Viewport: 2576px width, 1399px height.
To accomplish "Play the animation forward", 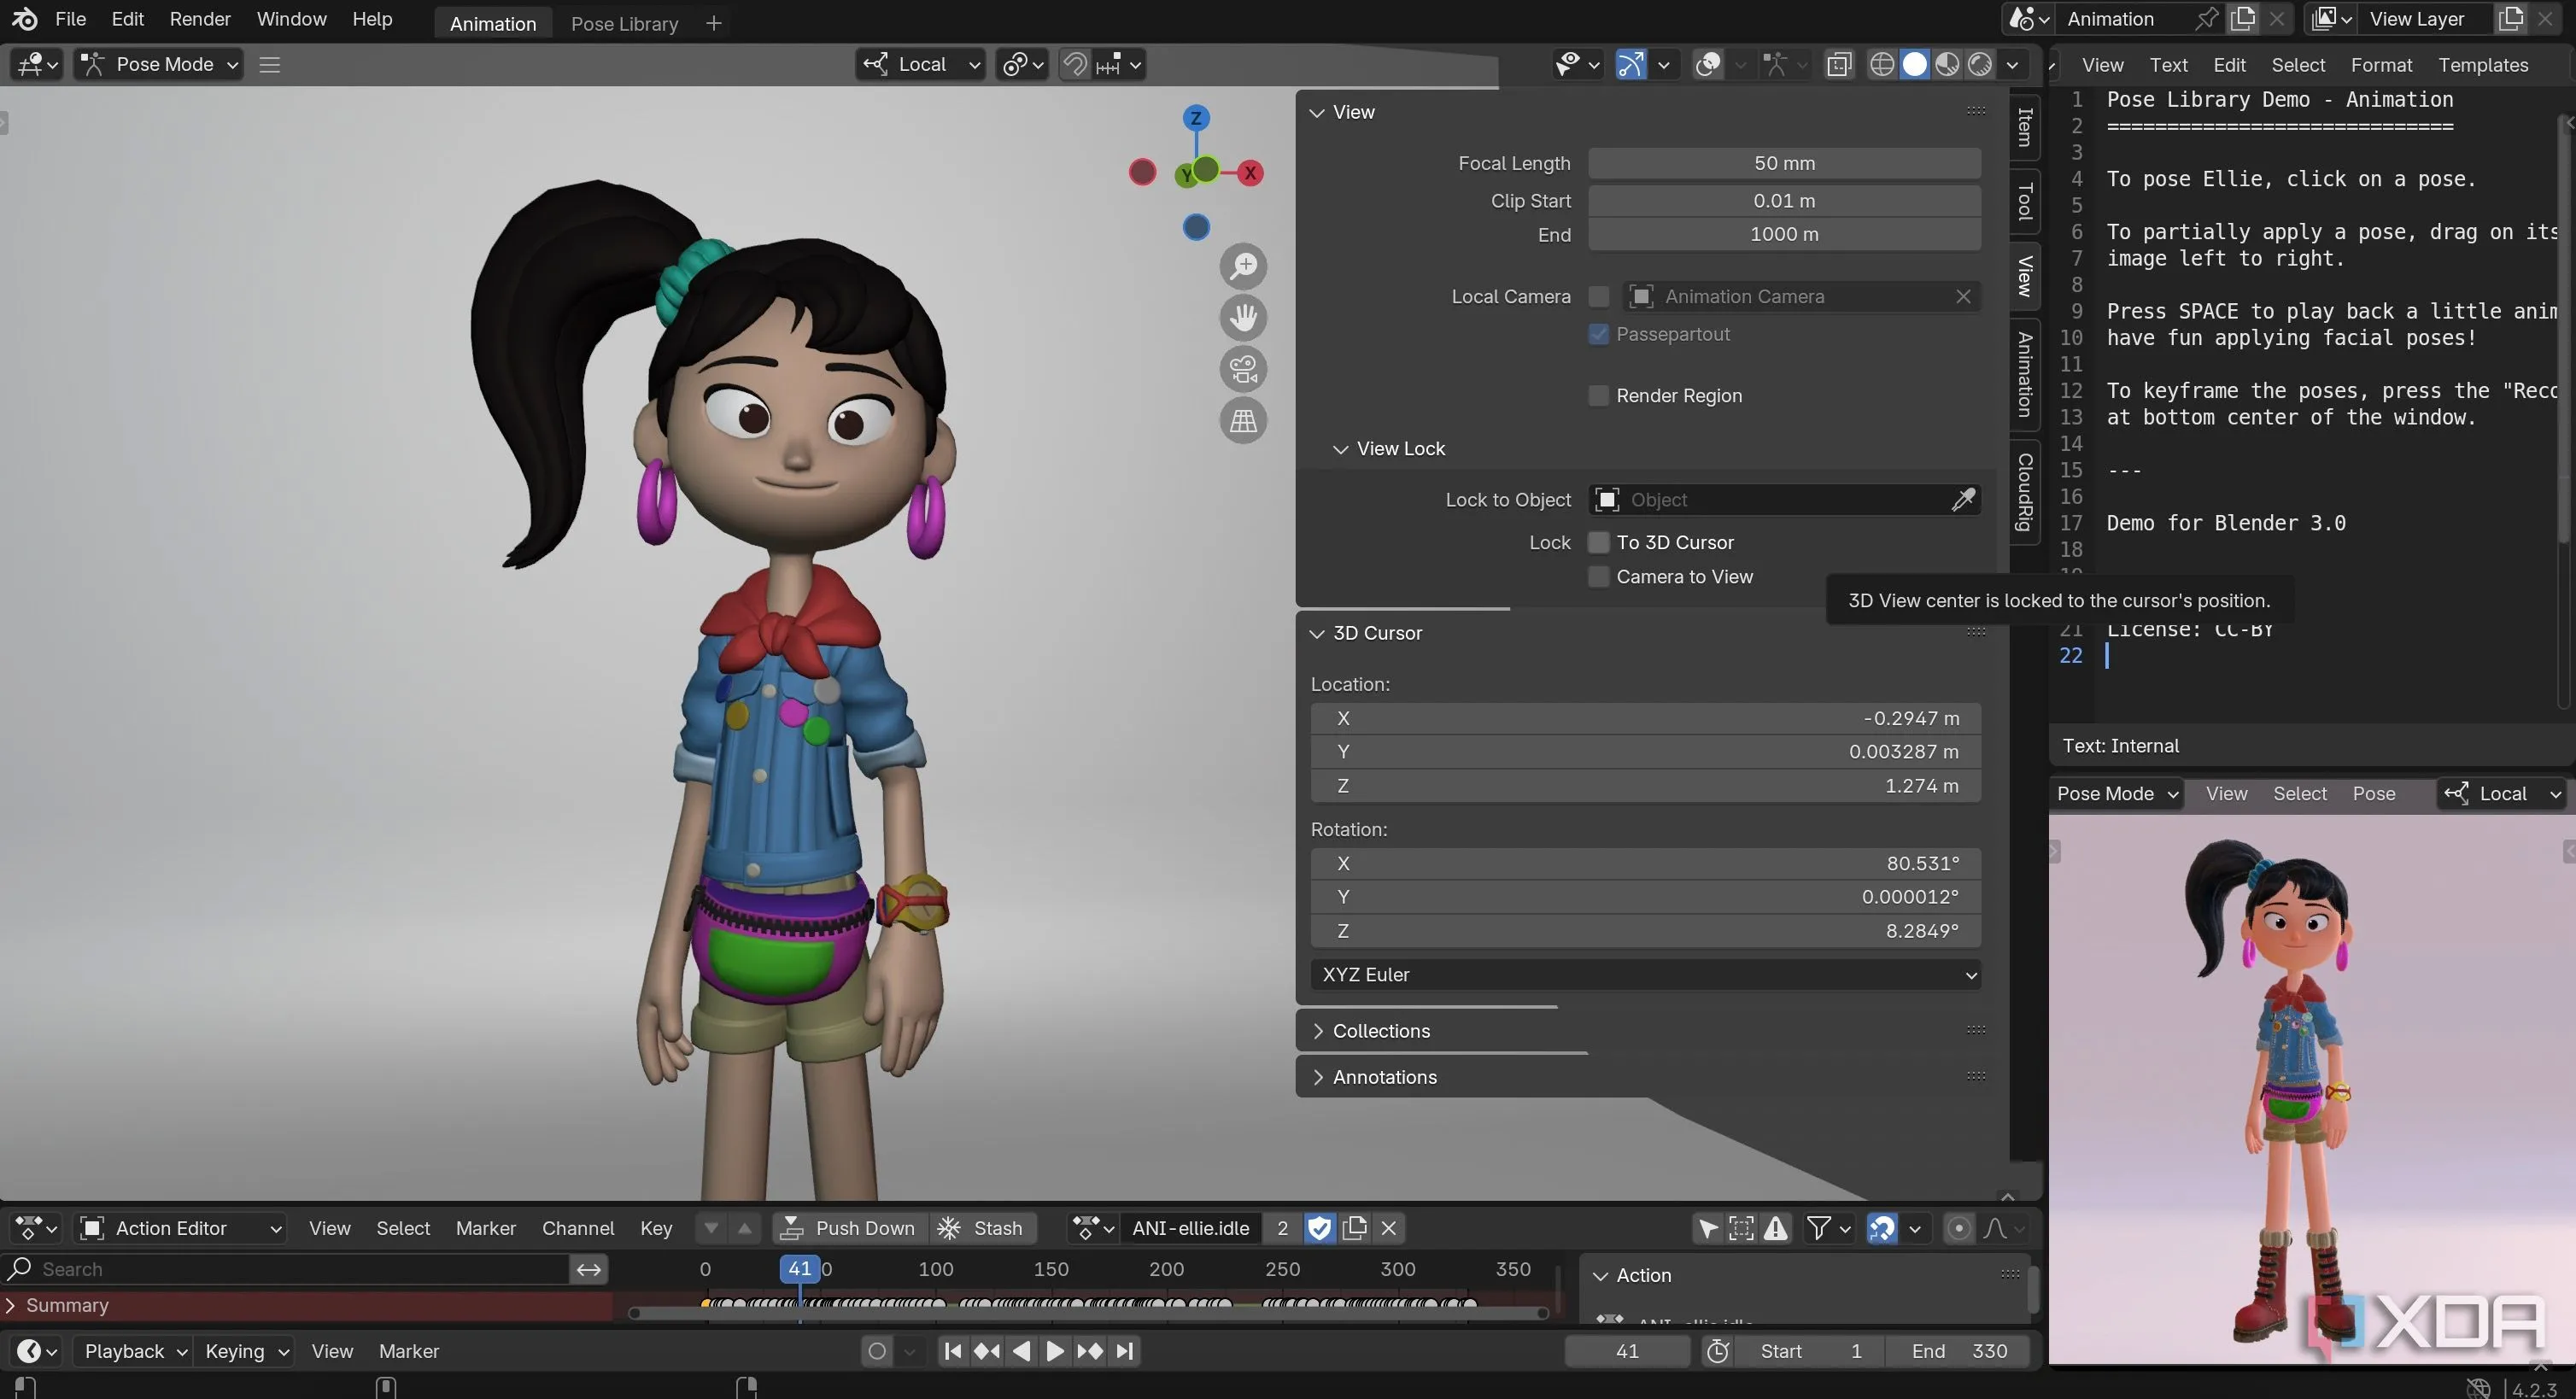I will 1055,1351.
